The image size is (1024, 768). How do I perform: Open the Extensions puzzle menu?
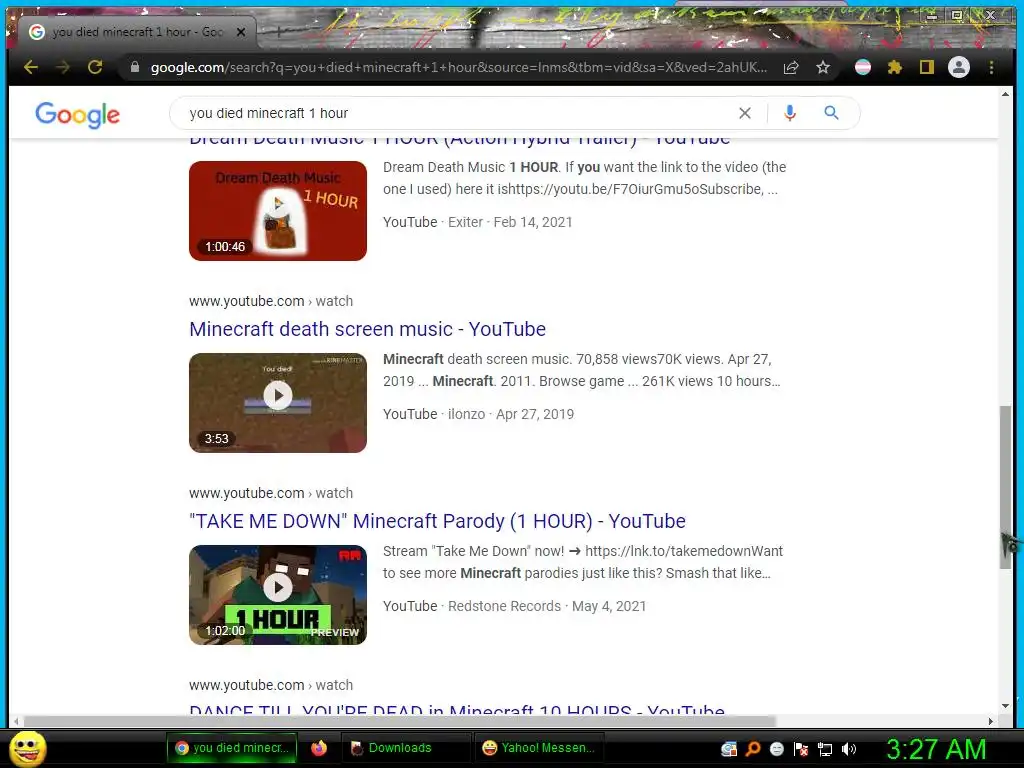[895, 67]
